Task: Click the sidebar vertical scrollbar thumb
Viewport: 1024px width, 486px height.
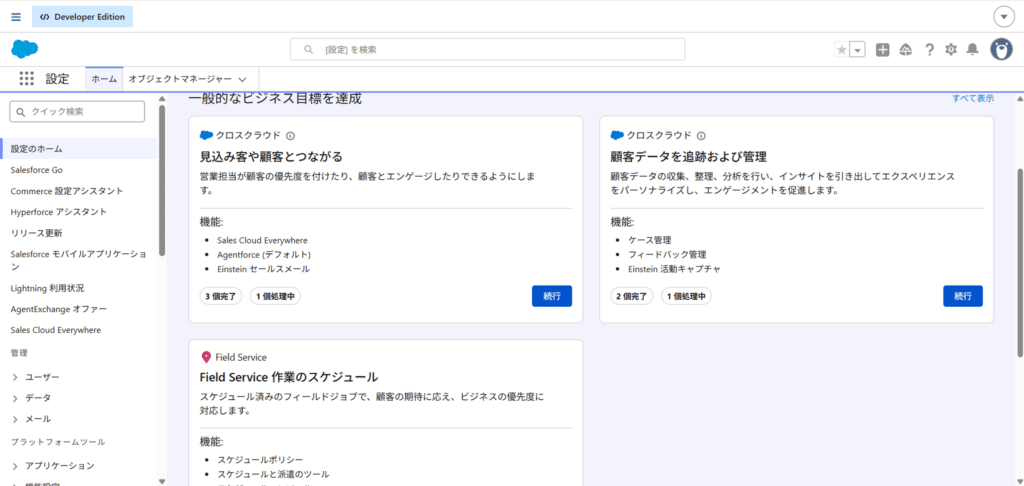Action: (162, 181)
